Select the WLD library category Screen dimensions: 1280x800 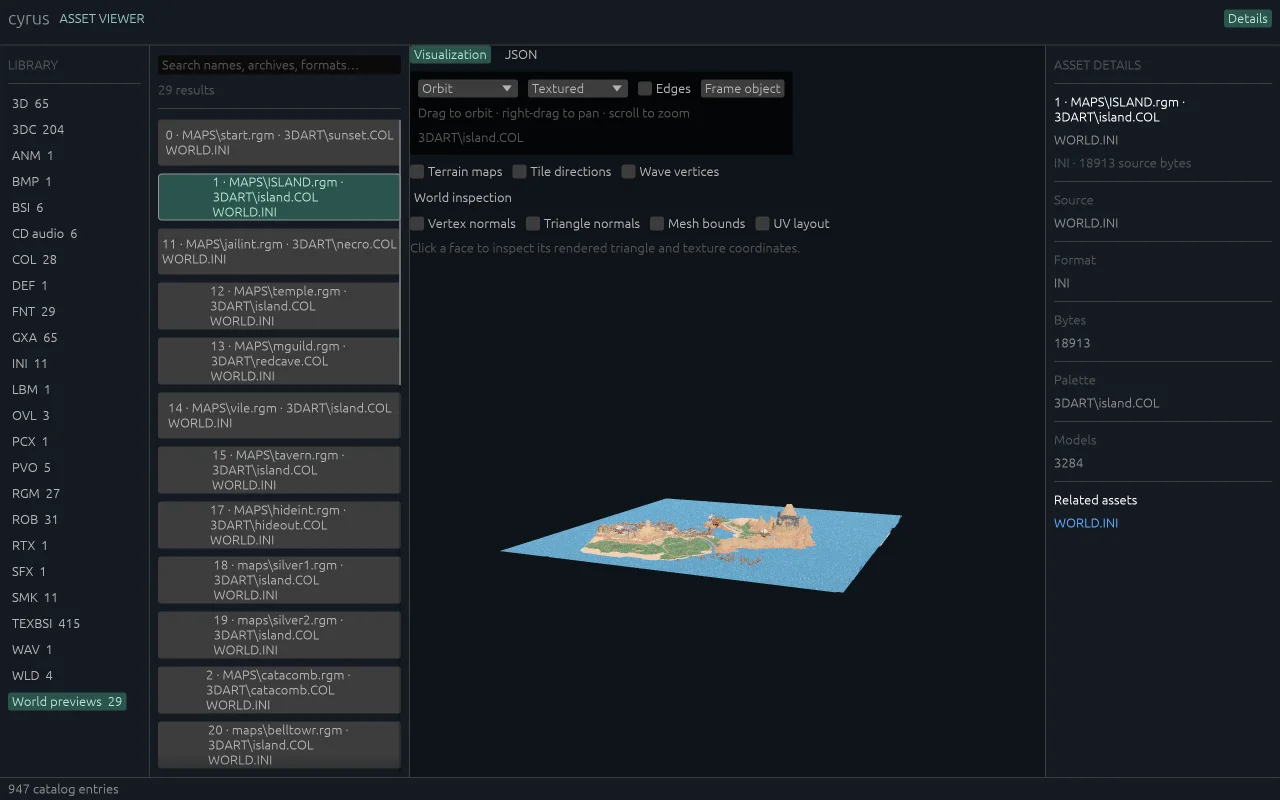tap(32, 676)
